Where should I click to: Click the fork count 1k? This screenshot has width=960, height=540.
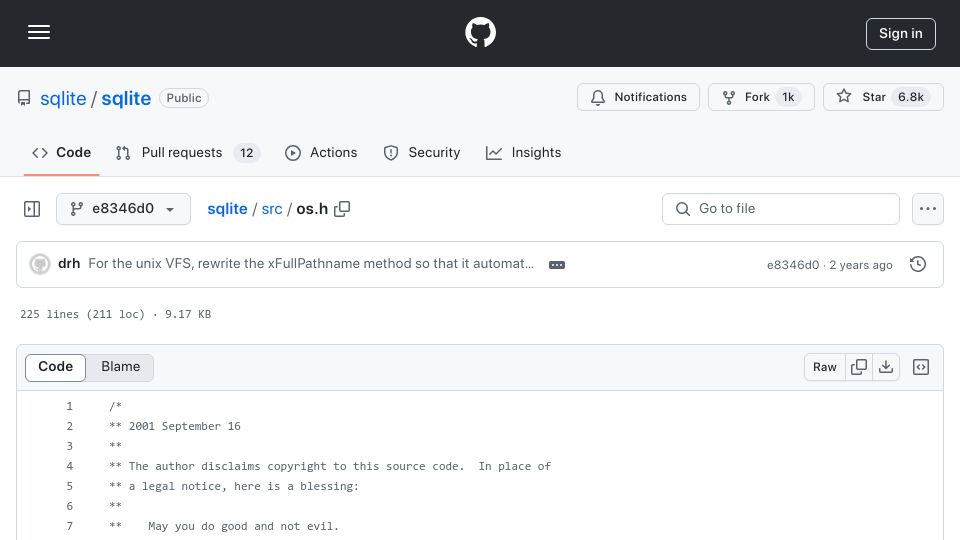788,97
